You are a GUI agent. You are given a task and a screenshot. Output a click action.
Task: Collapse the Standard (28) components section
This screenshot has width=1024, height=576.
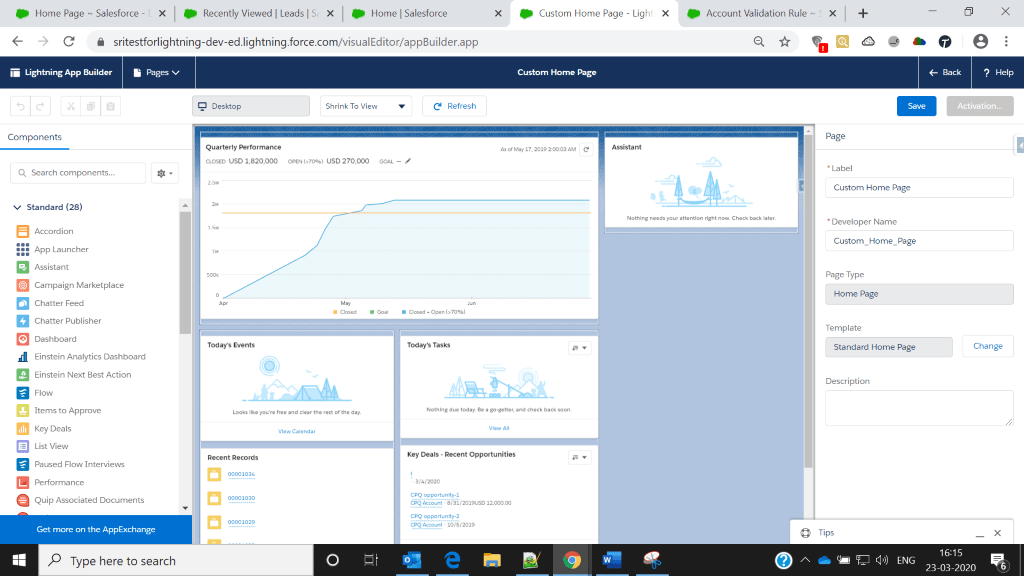(x=17, y=207)
